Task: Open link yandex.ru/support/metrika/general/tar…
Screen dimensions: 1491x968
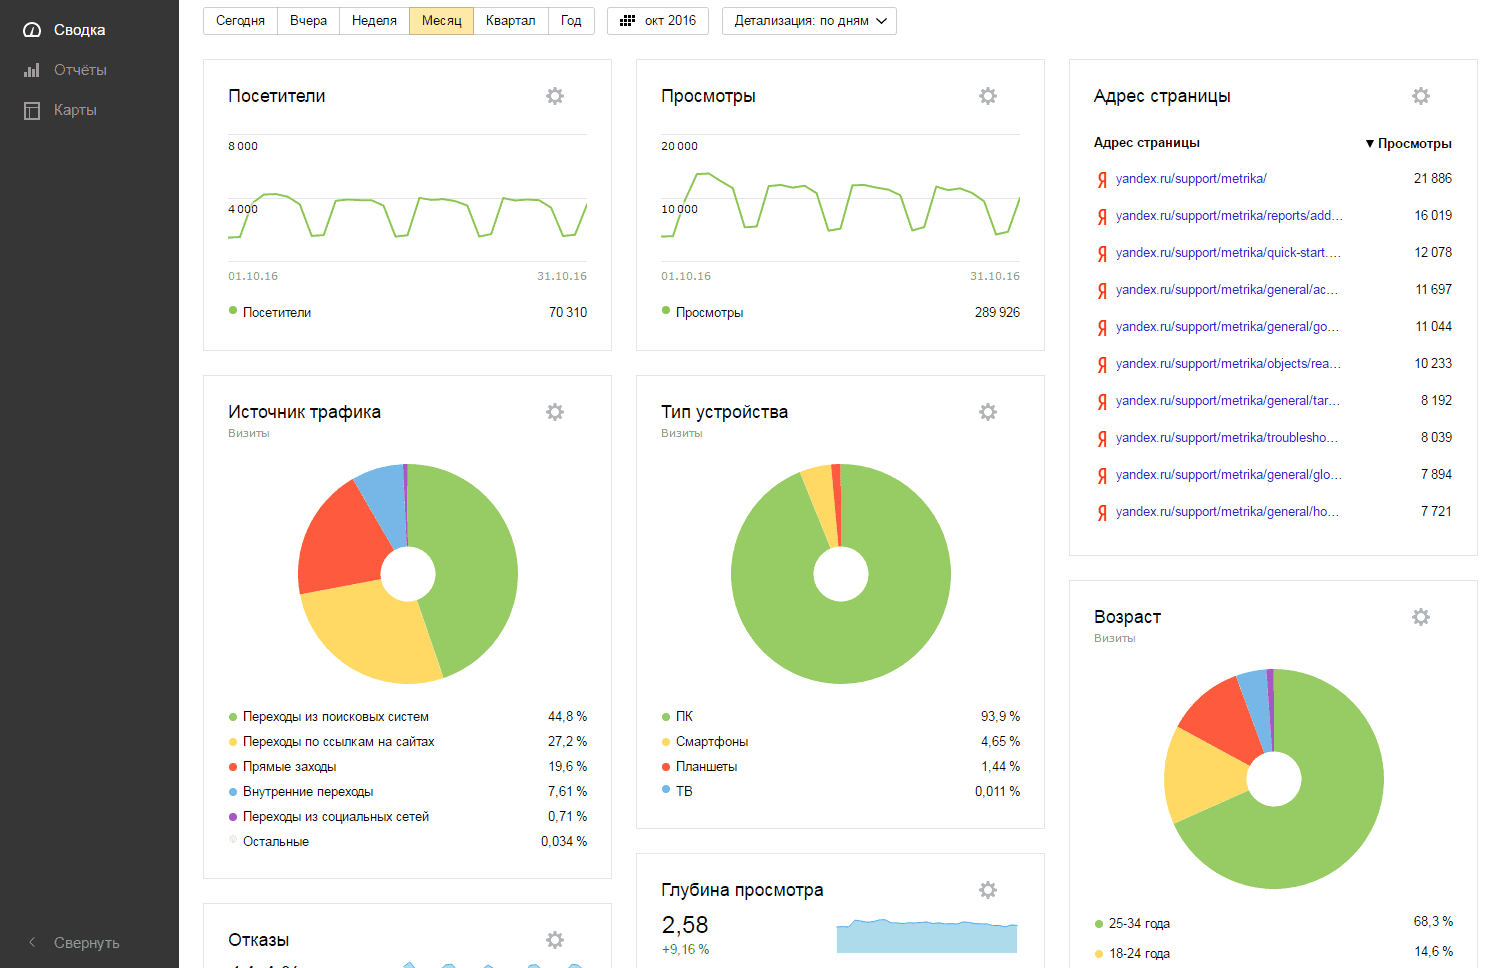Action: pyautogui.click(x=1227, y=401)
